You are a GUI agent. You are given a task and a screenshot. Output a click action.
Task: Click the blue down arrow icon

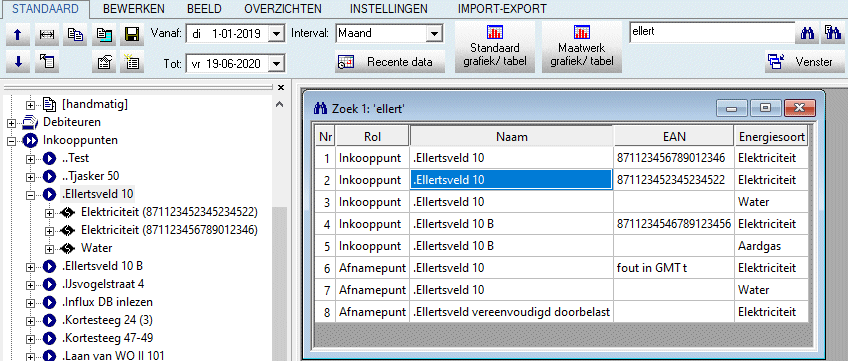(x=18, y=62)
